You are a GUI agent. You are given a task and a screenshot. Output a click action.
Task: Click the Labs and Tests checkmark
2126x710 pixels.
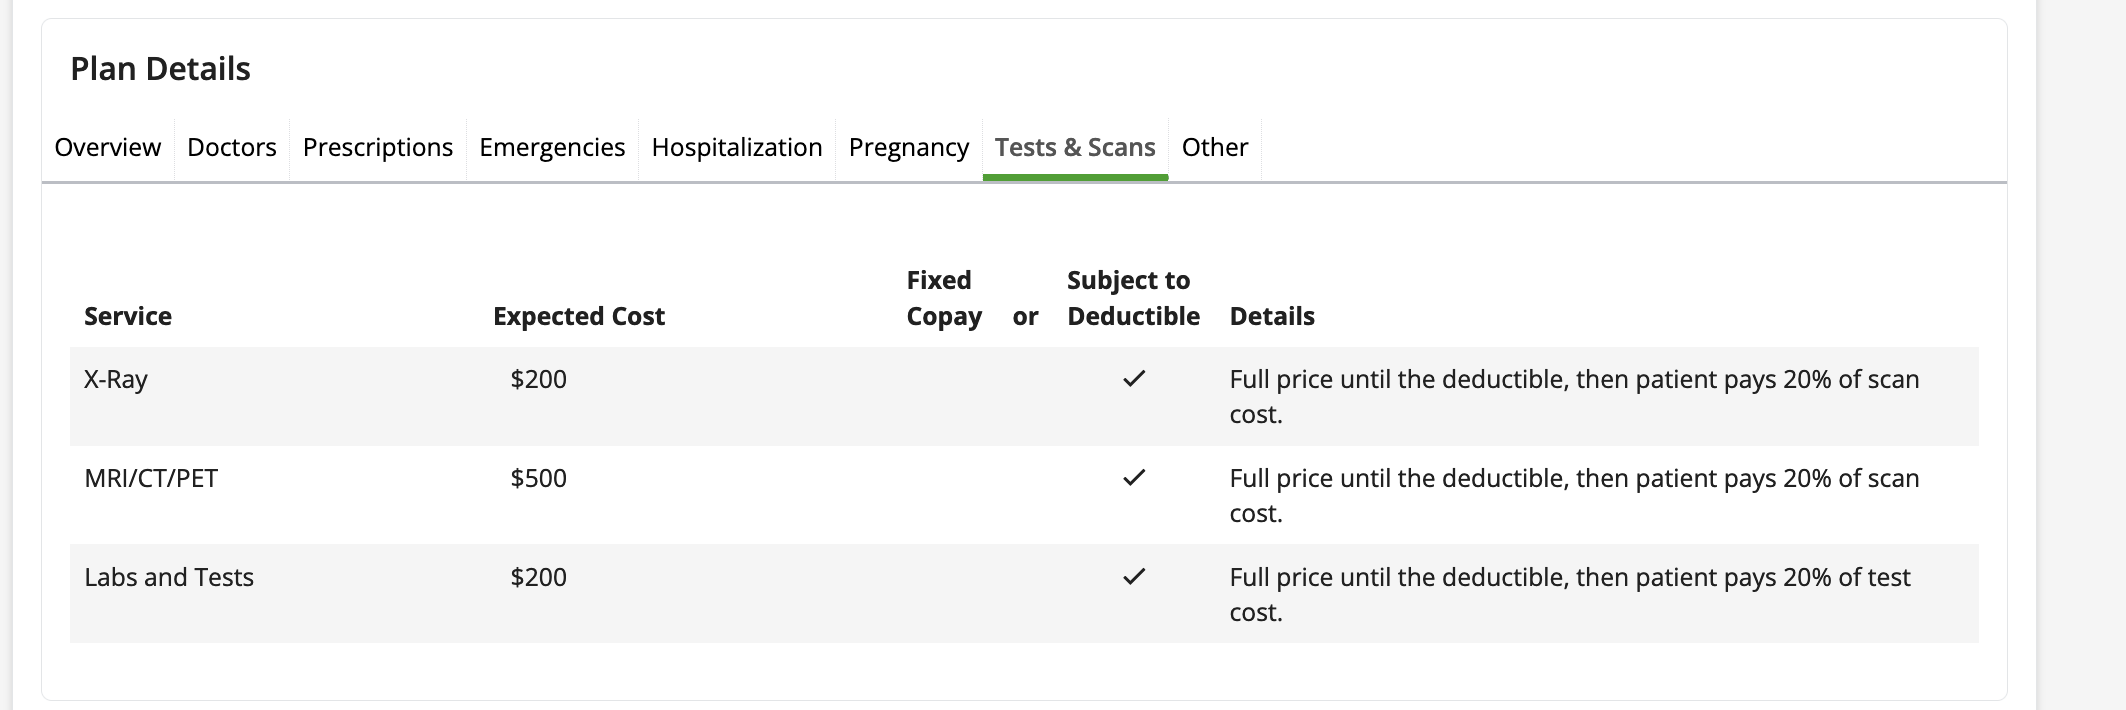click(x=1133, y=577)
